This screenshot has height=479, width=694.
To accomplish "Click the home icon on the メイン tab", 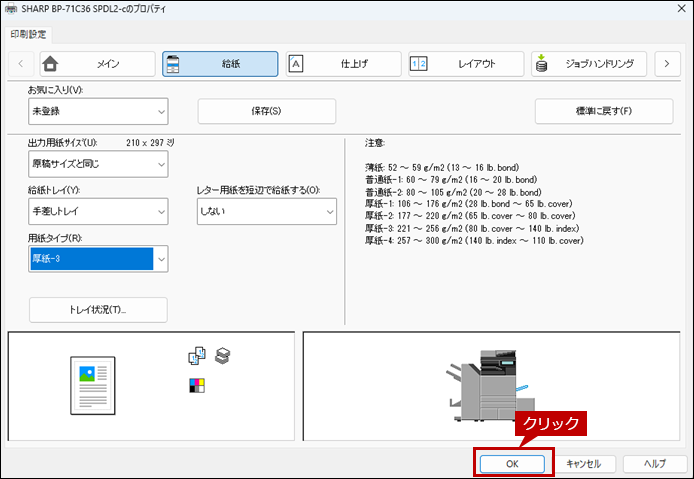I will 51,64.
